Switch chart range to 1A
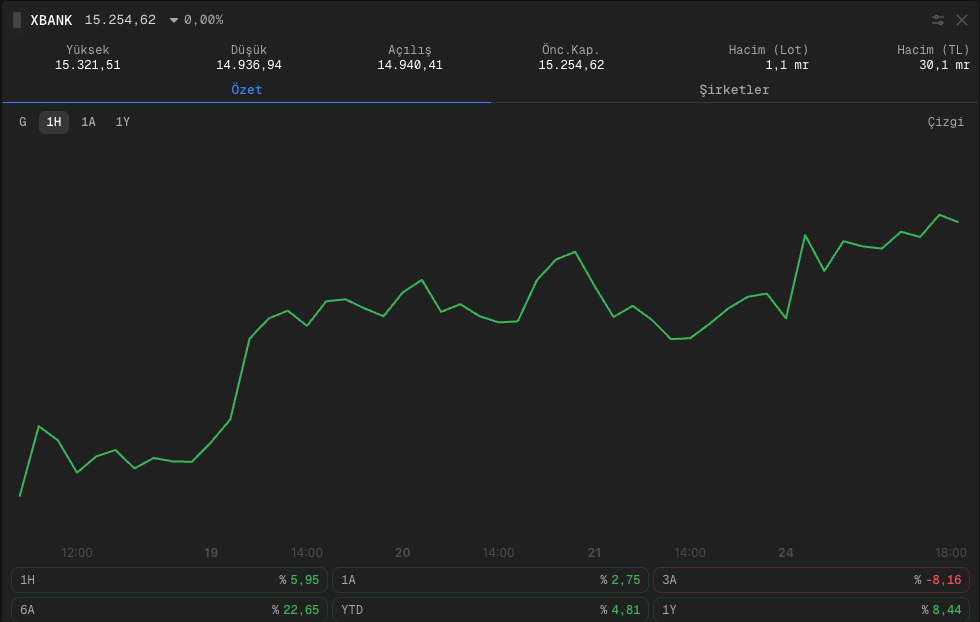The image size is (980, 622). point(88,122)
